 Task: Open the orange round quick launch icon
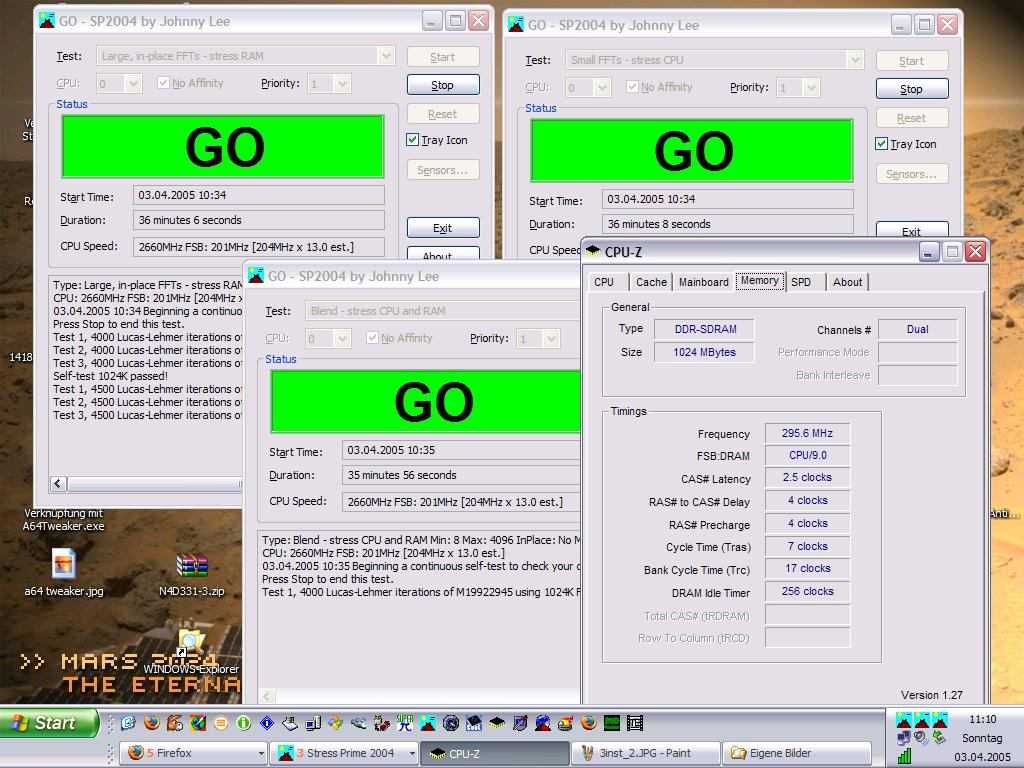(221, 723)
